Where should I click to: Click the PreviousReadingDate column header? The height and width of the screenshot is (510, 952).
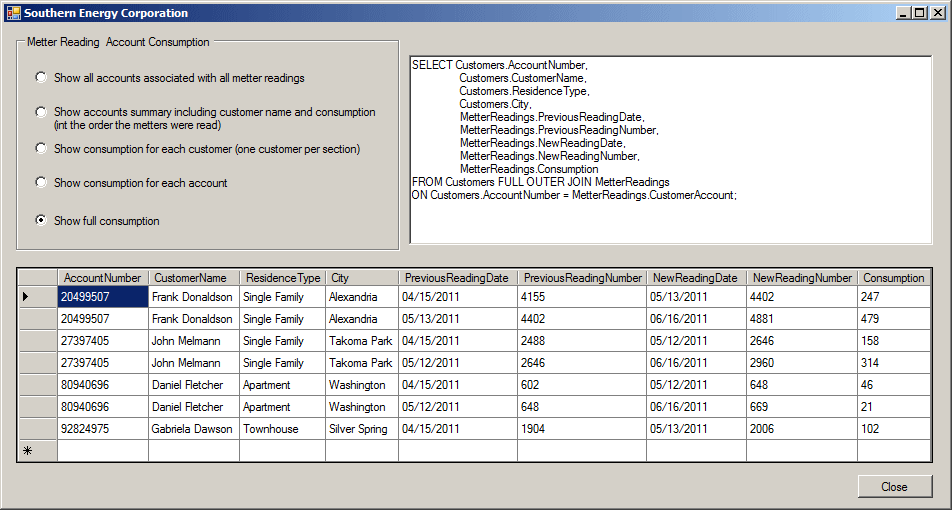coord(458,278)
